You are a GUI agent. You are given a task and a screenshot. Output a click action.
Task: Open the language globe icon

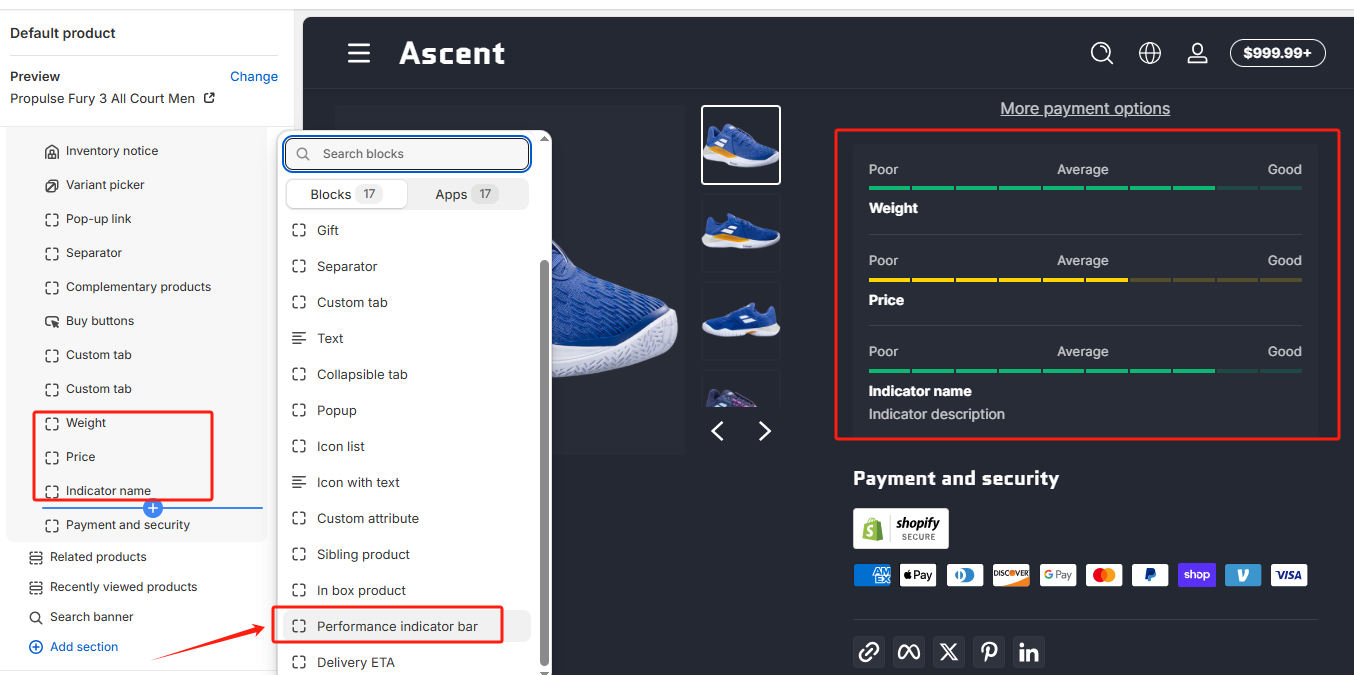(1150, 53)
